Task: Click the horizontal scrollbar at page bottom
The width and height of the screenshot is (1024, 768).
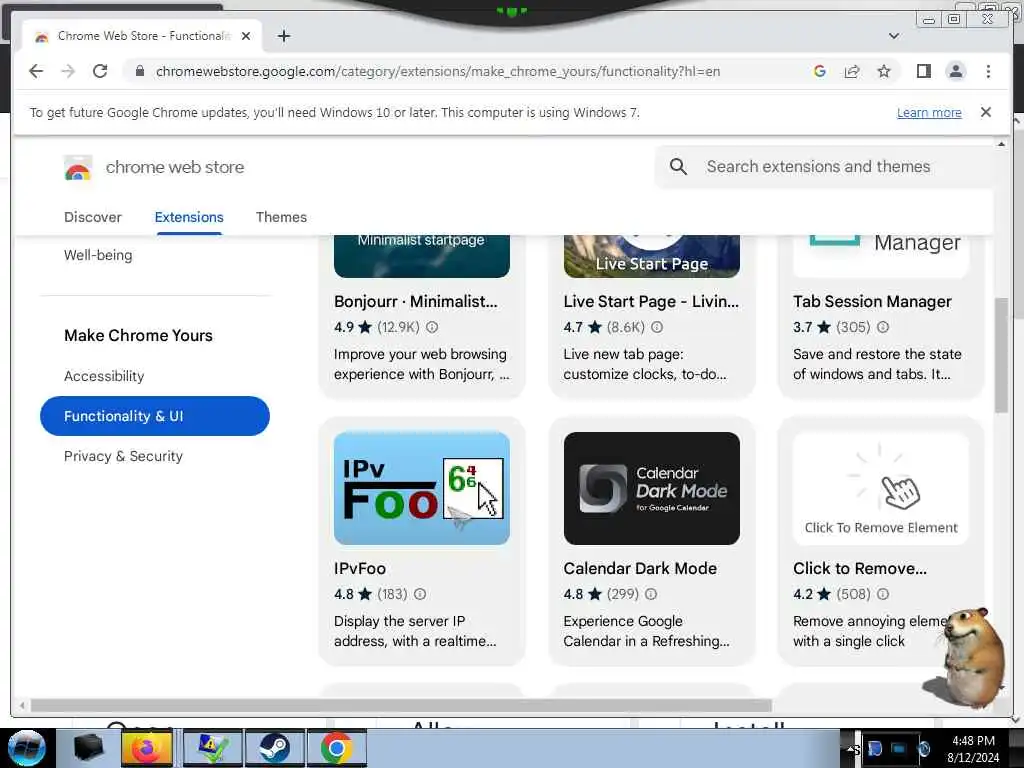Action: [x=401, y=705]
